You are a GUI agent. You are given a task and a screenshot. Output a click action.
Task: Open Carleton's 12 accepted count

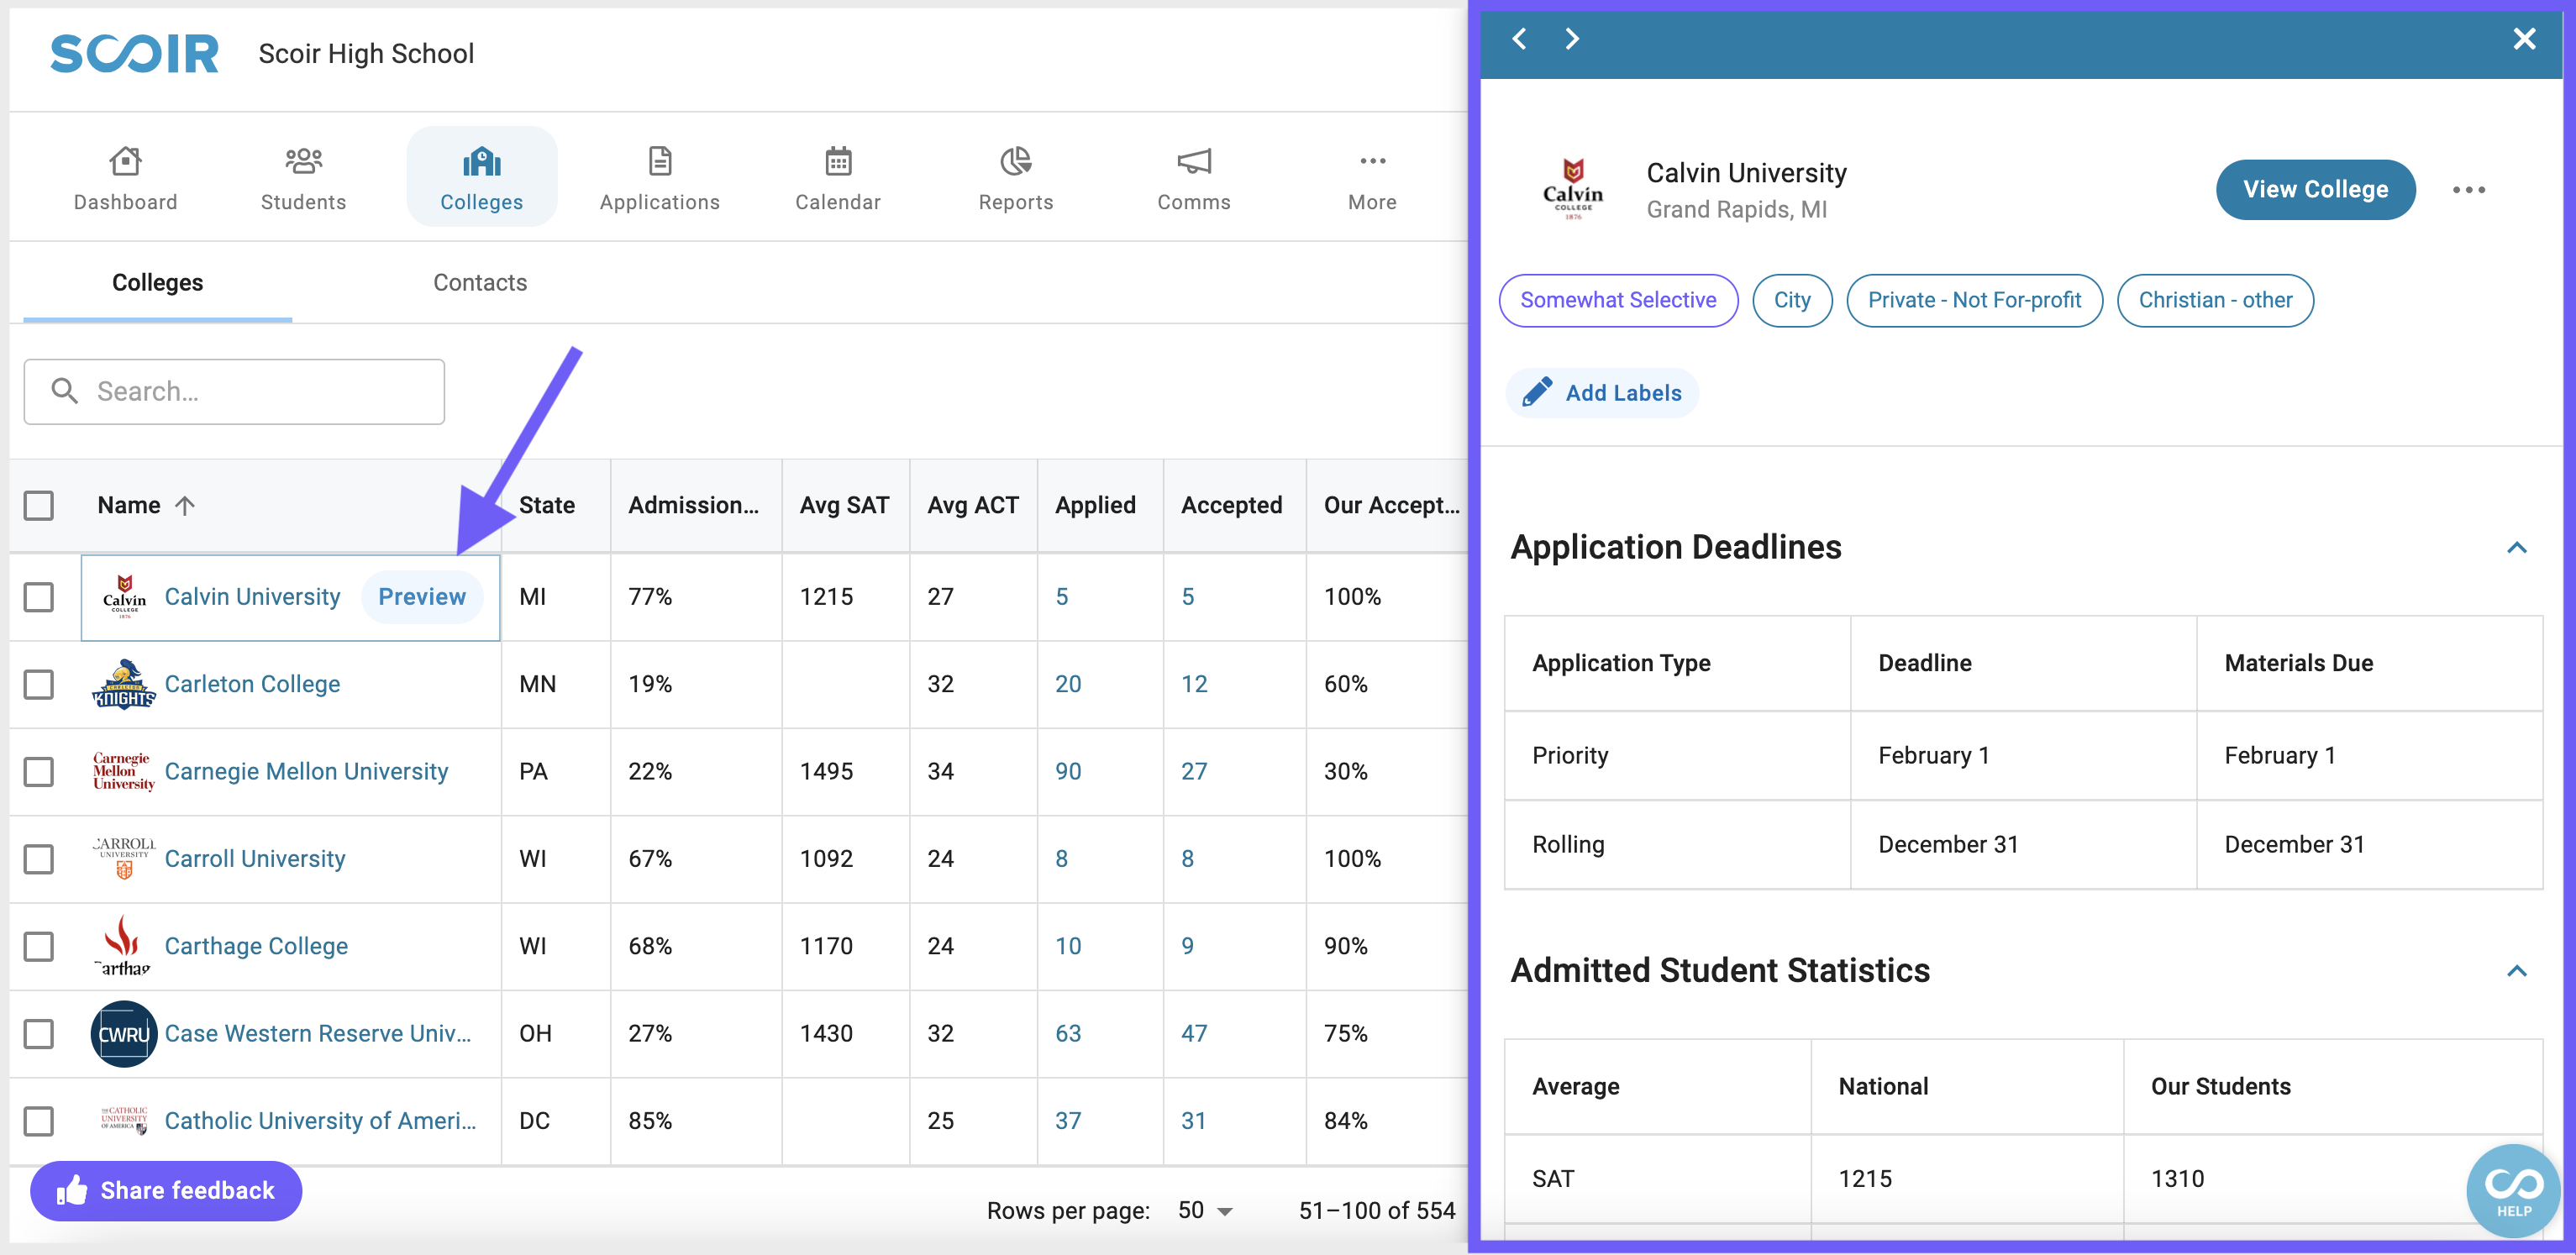tap(1194, 684)
